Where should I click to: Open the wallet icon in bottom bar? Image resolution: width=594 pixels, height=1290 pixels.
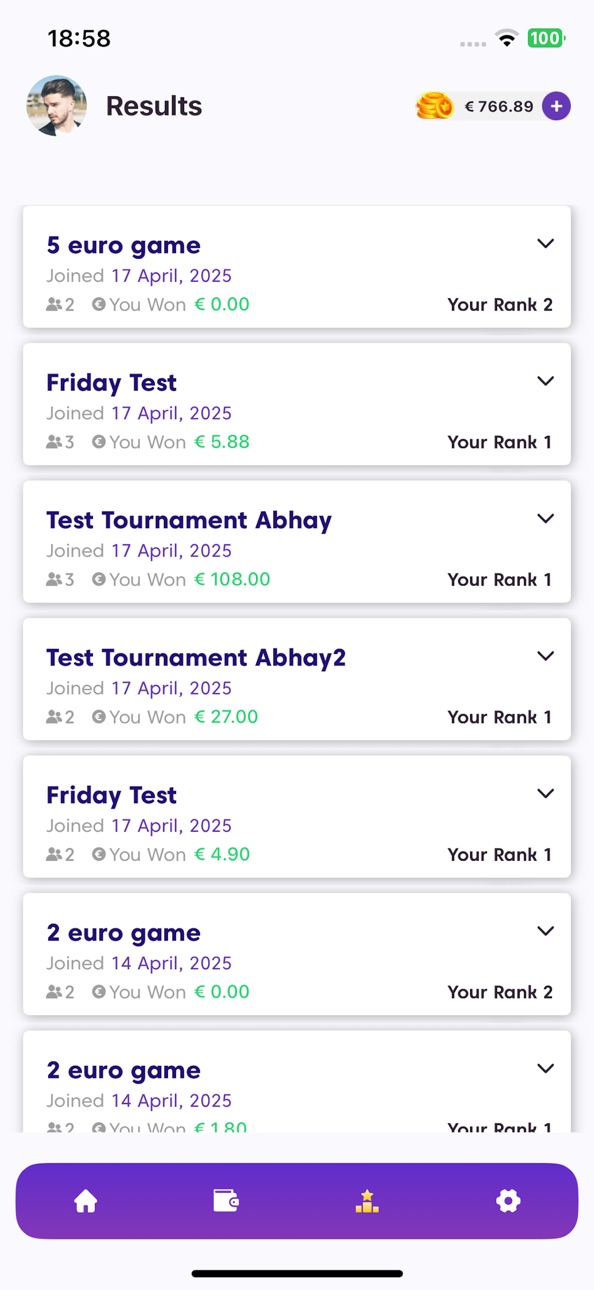[226, 1200]
